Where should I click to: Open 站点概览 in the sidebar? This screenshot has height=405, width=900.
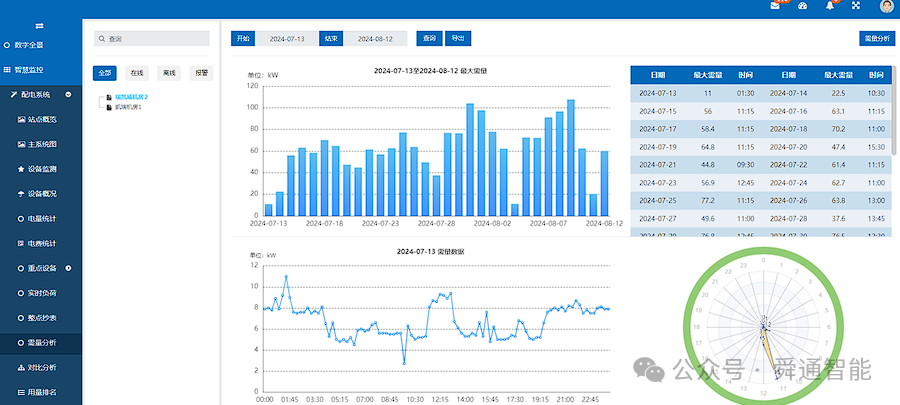point(41,119)
